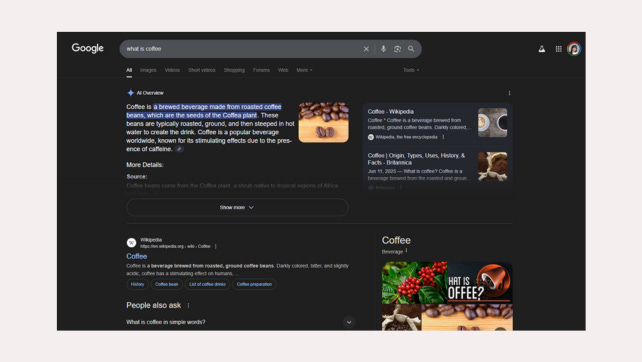Open the Coffee Wikipedia result title
The width and height of the screenshot is (642, 362).
coord(137,256)
